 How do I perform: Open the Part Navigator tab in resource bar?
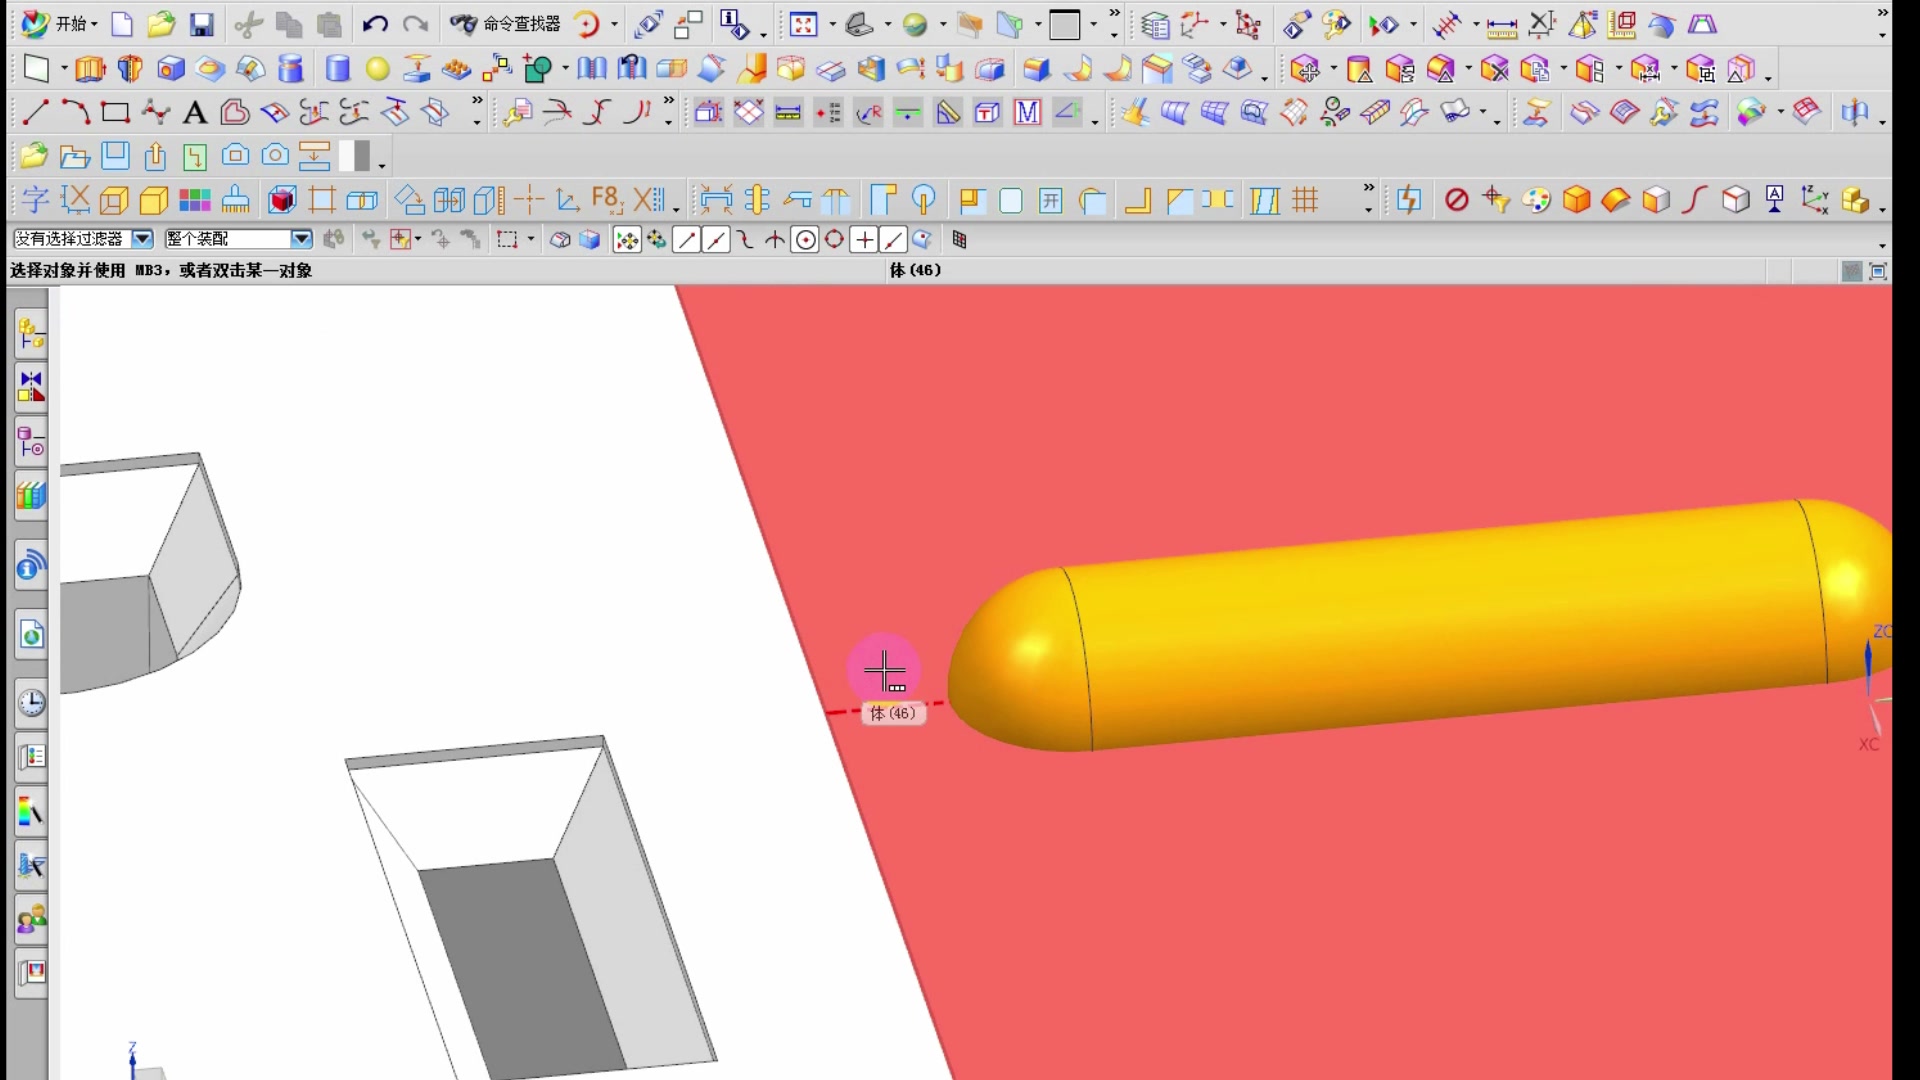point(31,441)
